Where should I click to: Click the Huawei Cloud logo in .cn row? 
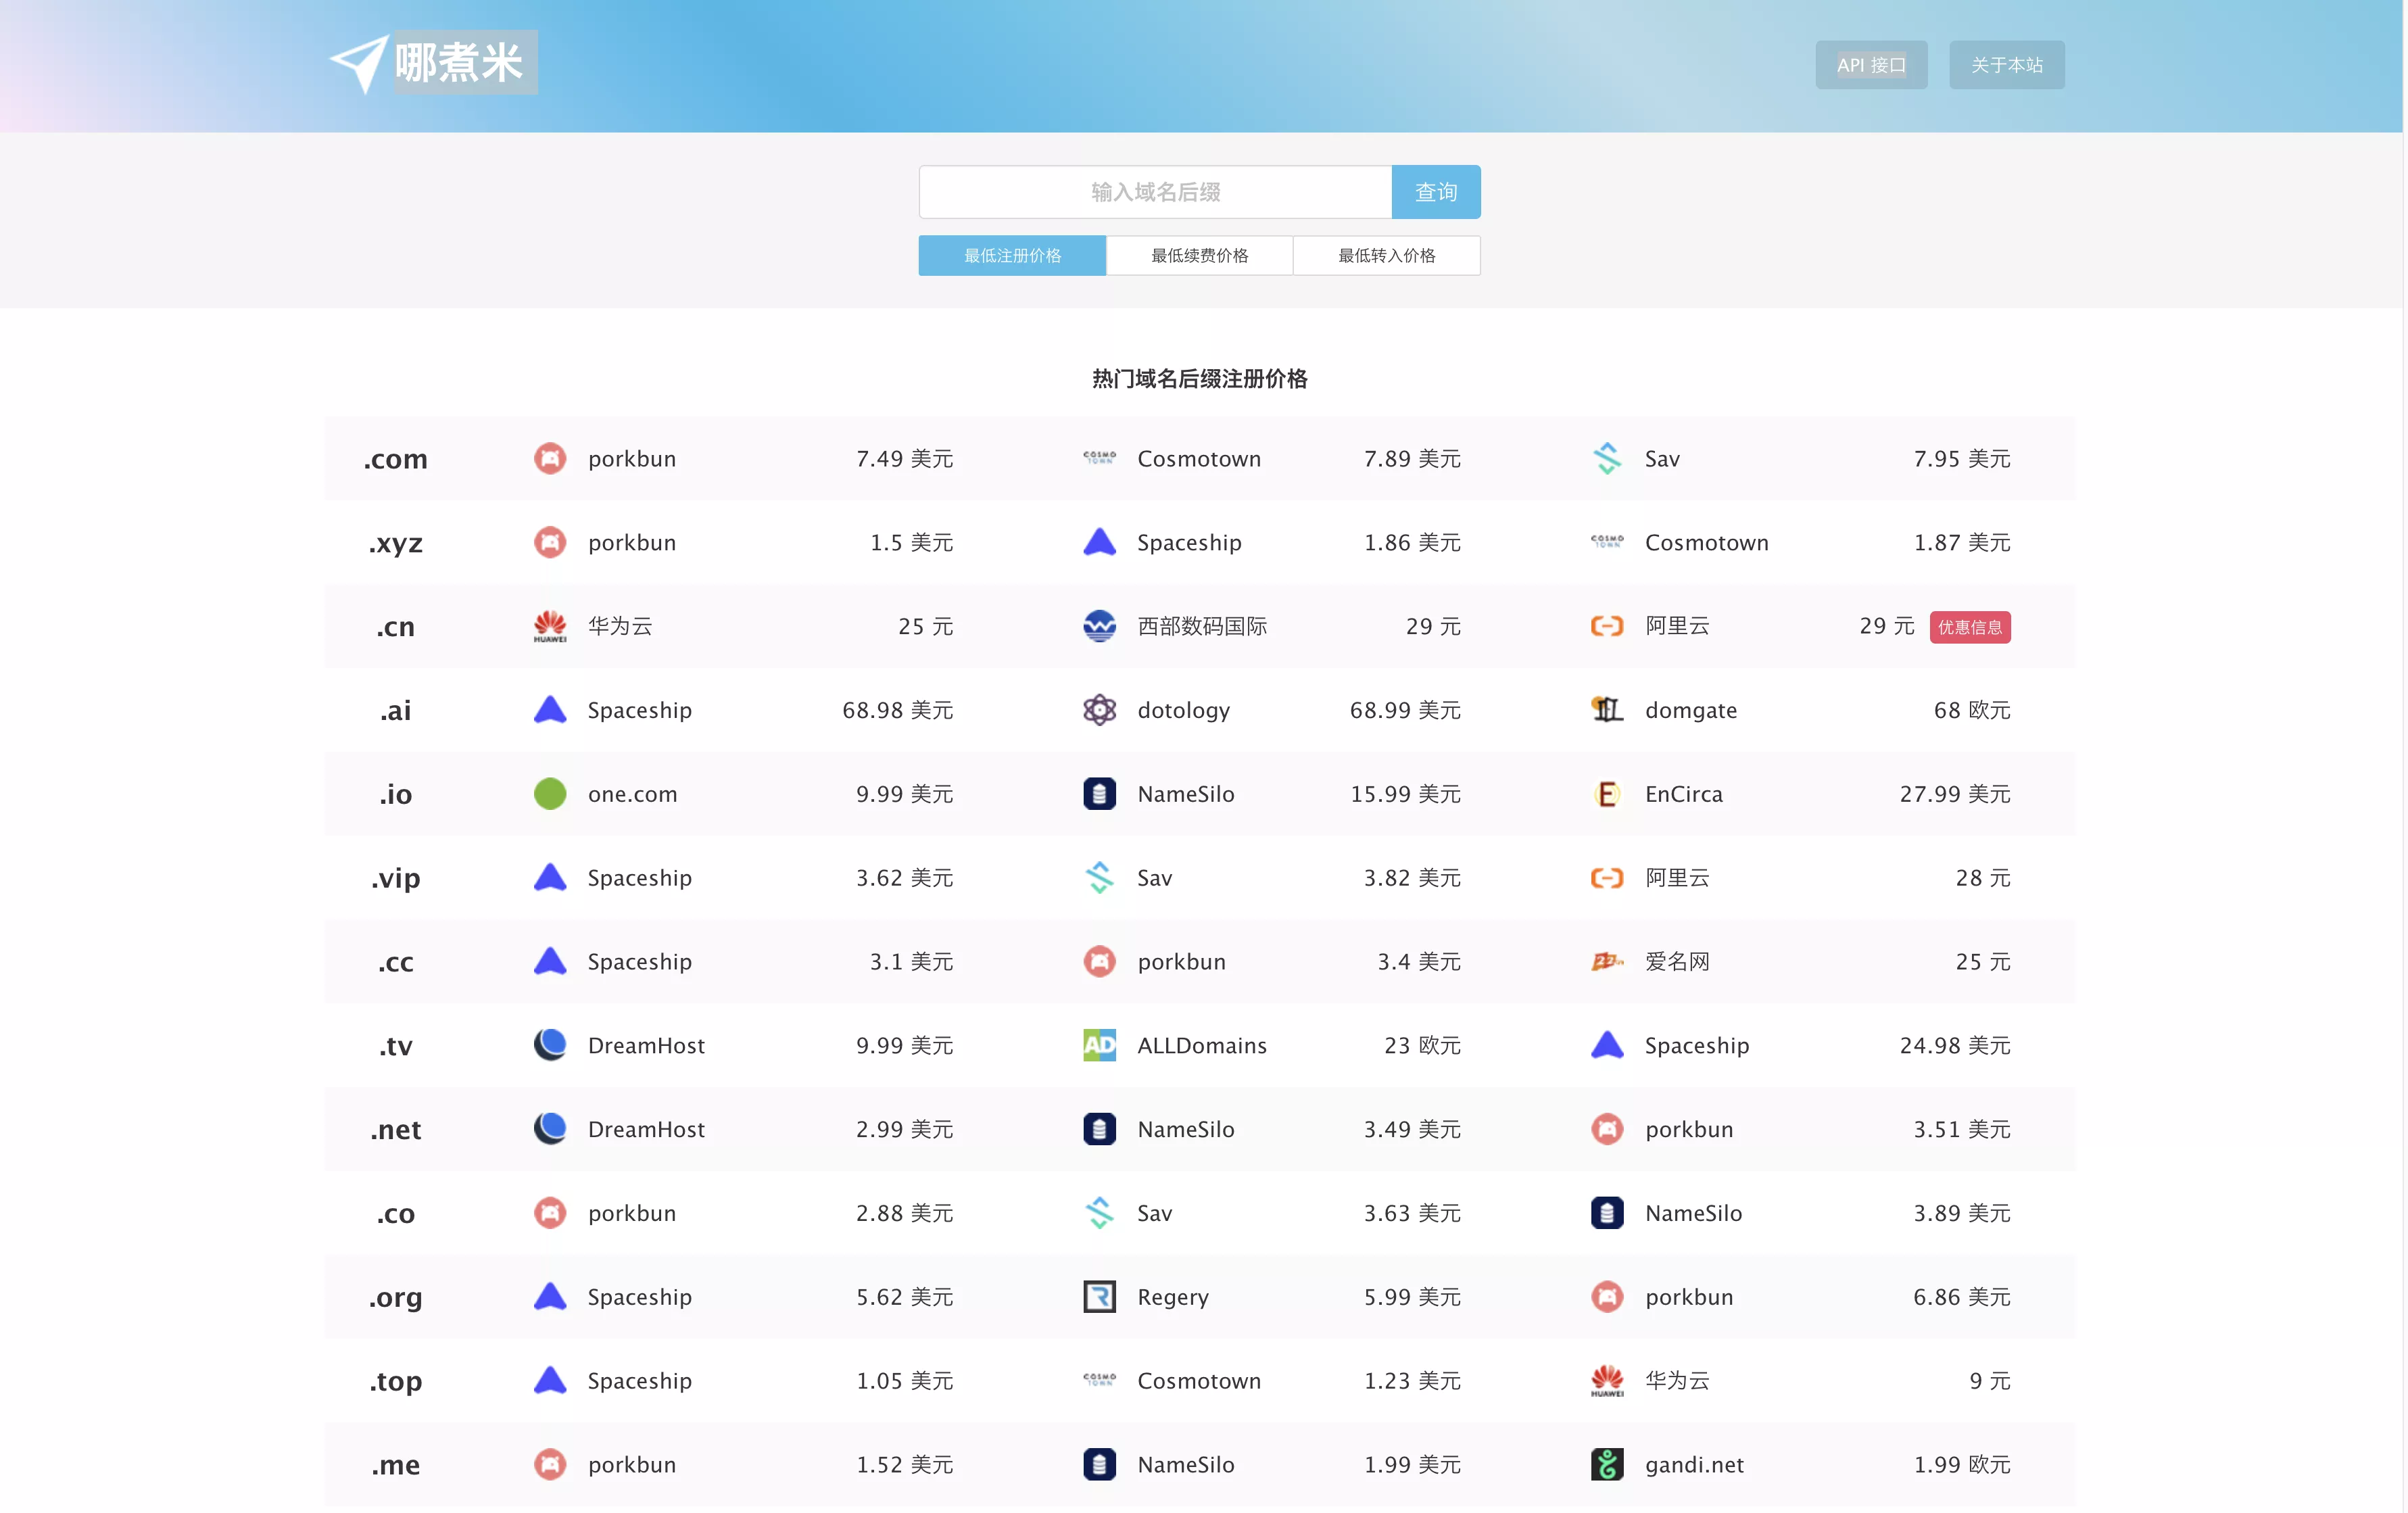coord(550,627)
